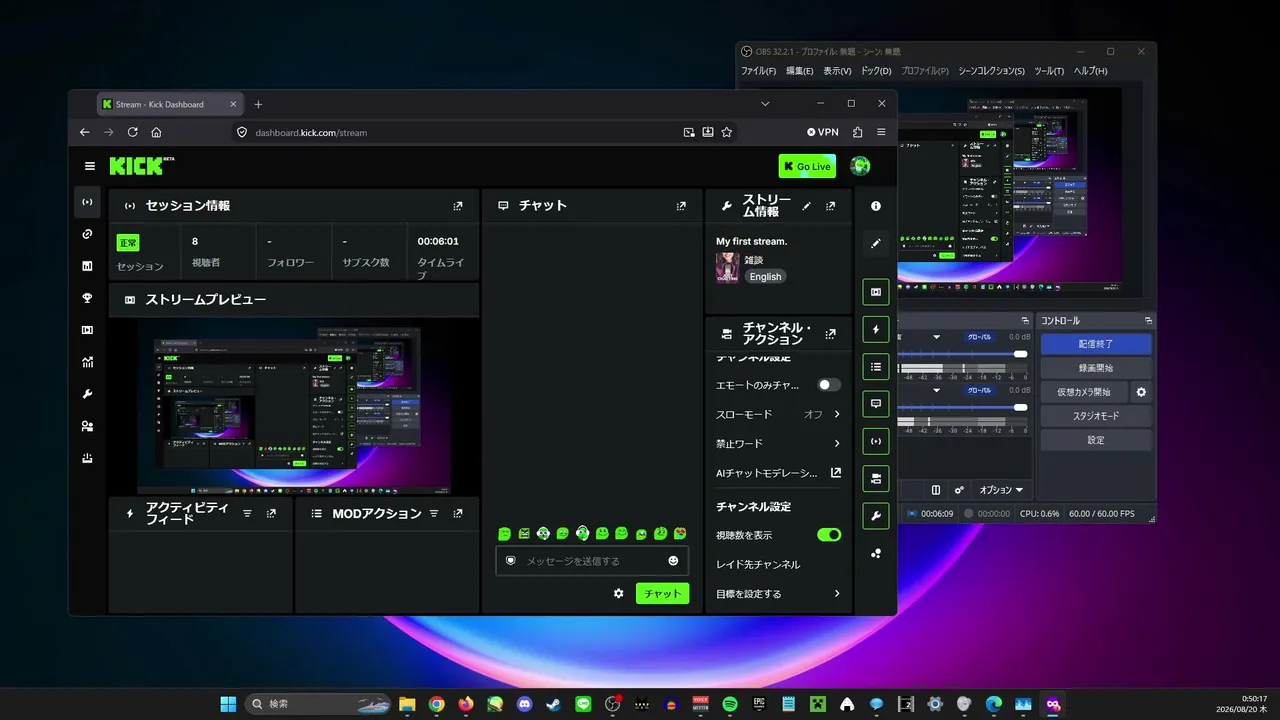Click the second OBS volume slider handle
The image size is (1280, 720).
tap(1020, 407)
